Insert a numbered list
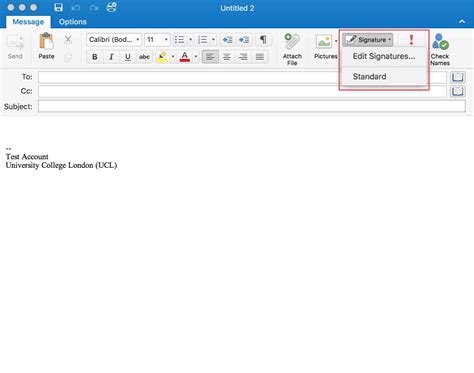The width and height of the screenshot is (474, 373). click(x=203, y=40)
